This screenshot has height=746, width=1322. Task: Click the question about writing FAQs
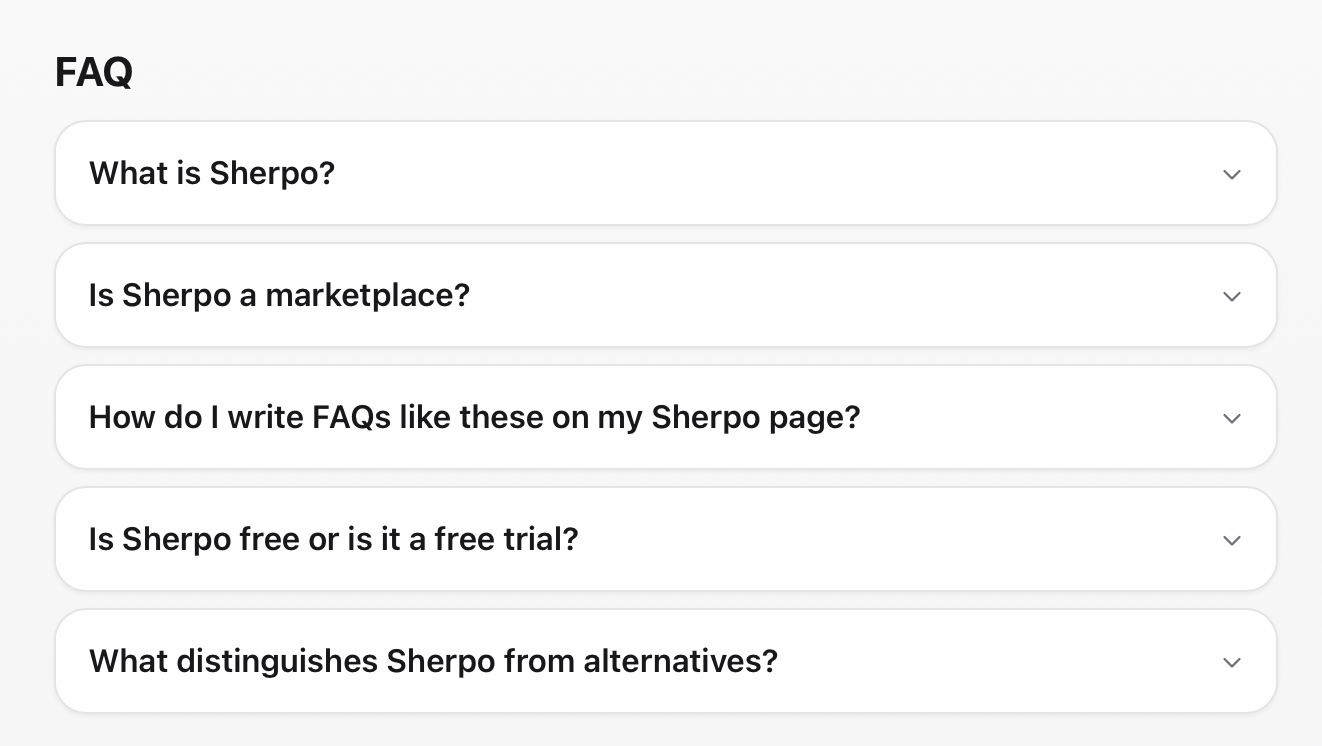[474, 417]
